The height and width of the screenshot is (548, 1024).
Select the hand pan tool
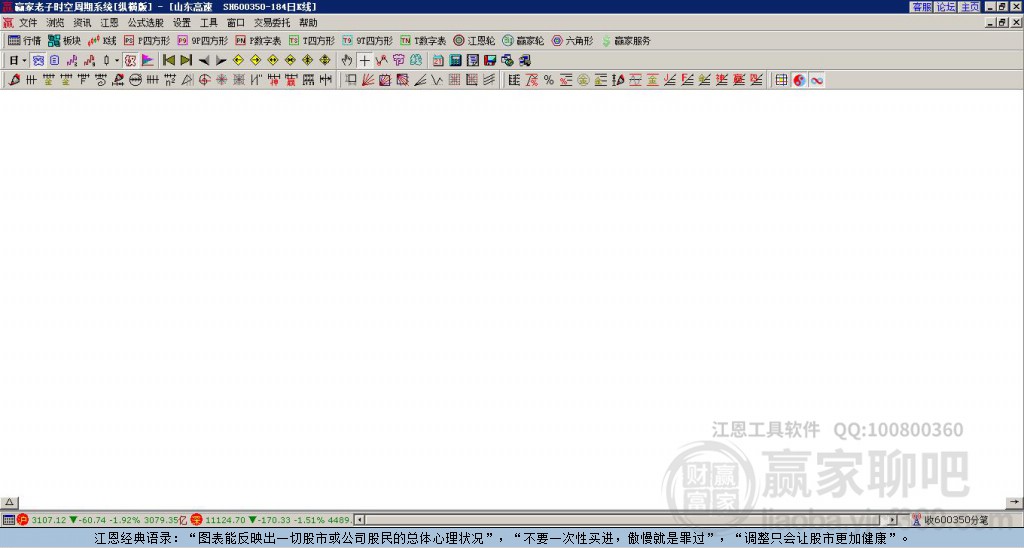(x=347, y=60)
